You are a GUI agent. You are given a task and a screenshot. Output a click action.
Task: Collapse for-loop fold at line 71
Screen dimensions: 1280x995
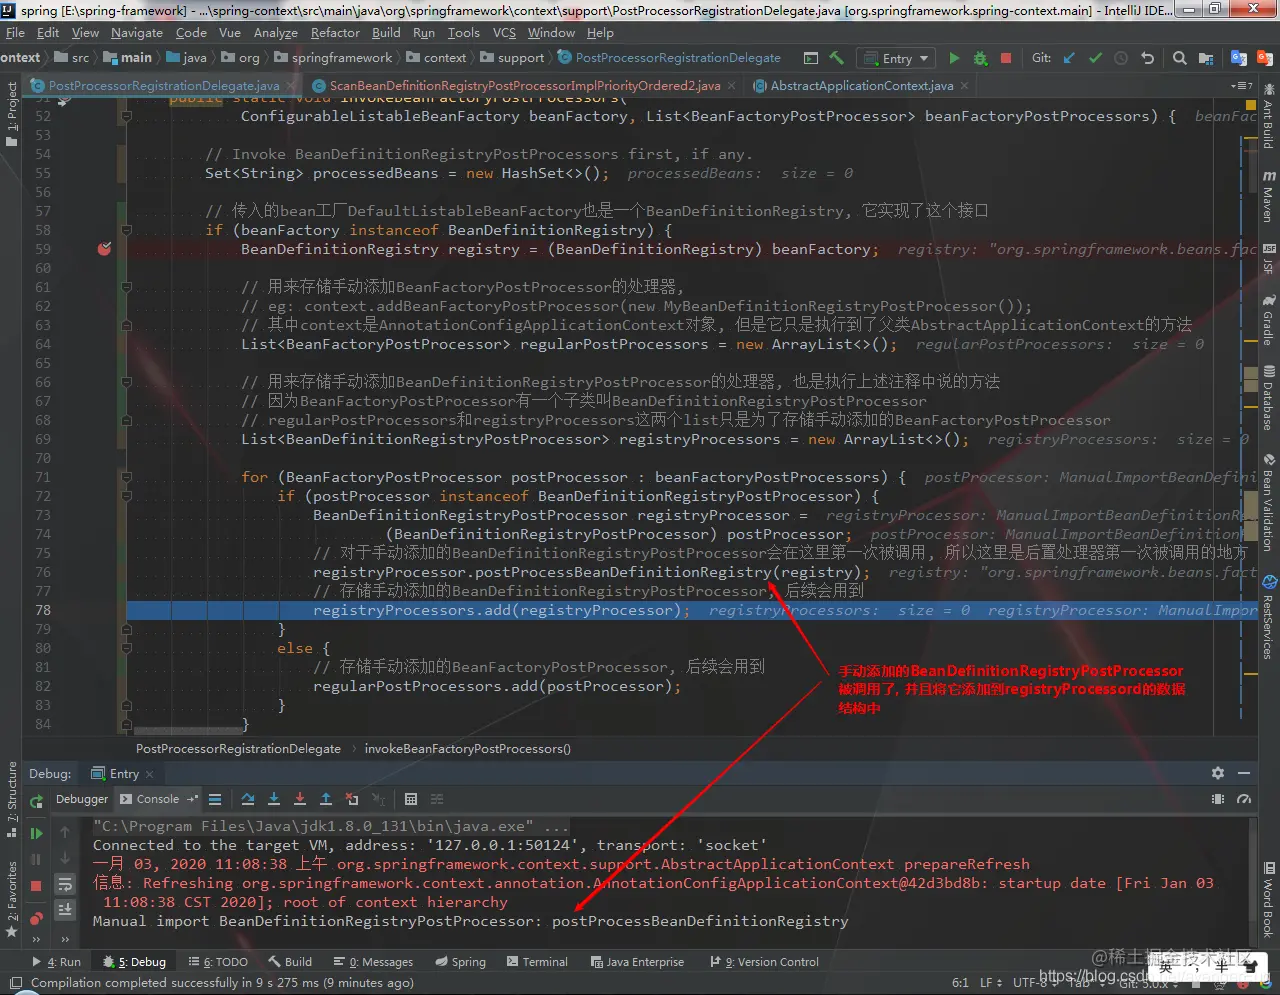[x=128, y=477]
